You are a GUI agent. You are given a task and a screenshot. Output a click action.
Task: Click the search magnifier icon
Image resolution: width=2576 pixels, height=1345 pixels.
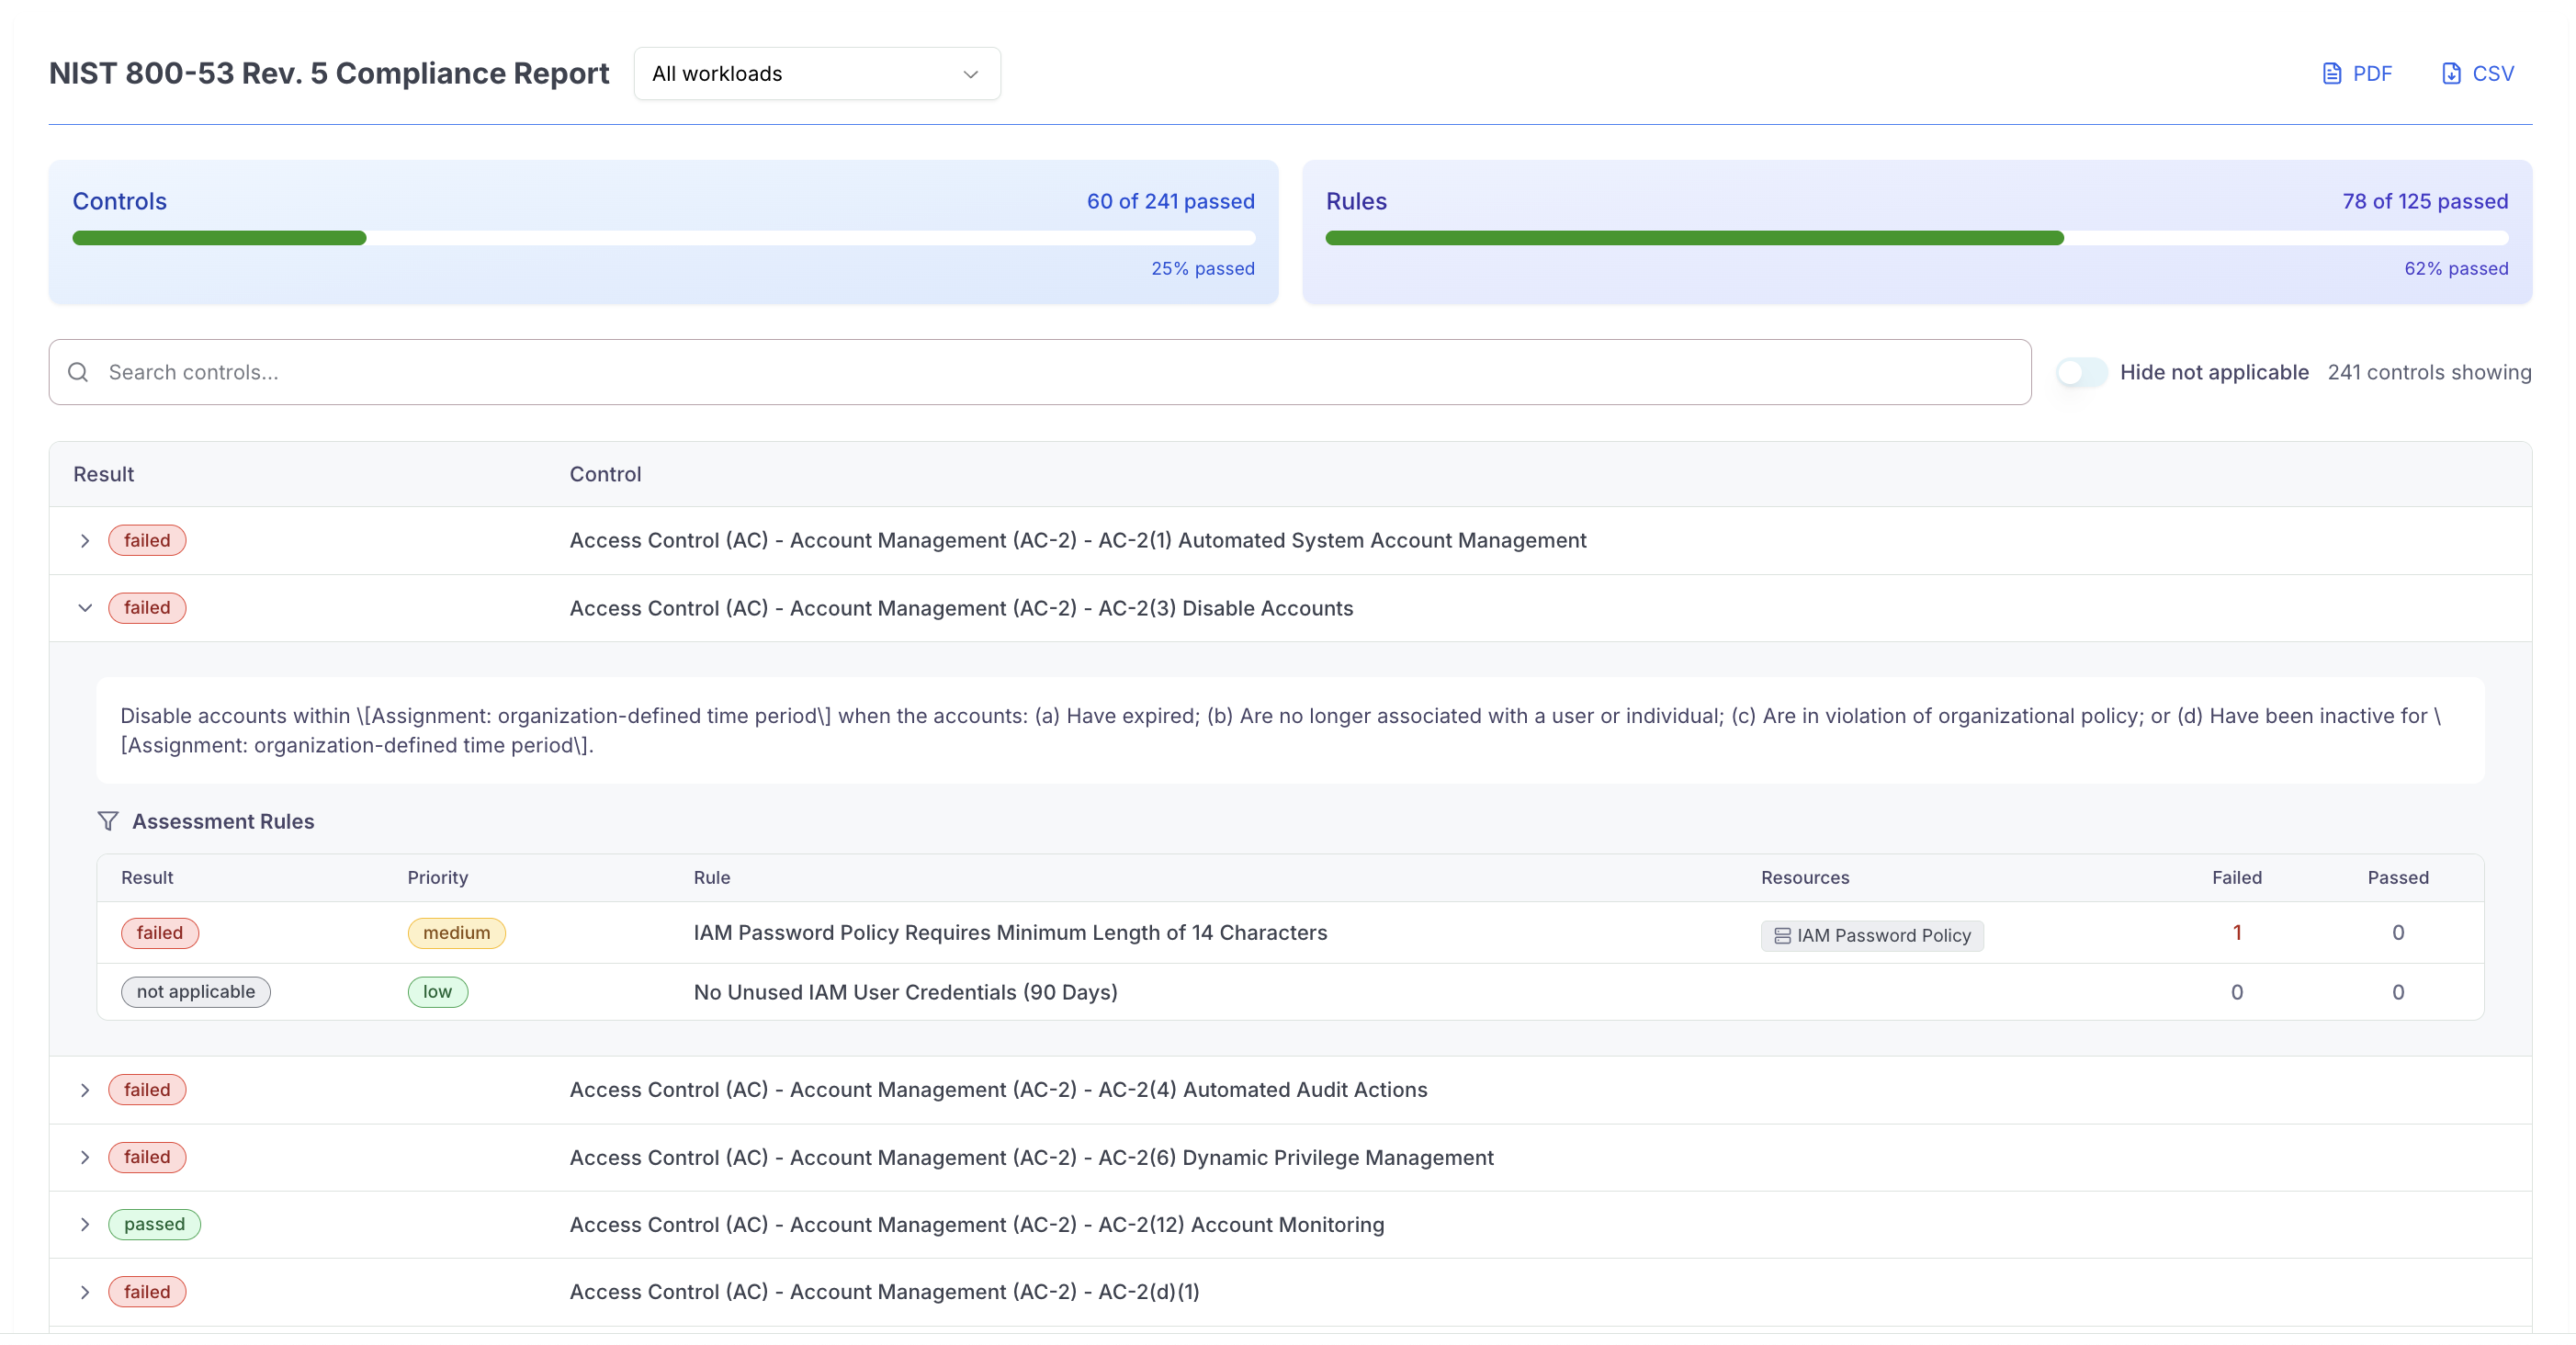click(x=79, y=371)
